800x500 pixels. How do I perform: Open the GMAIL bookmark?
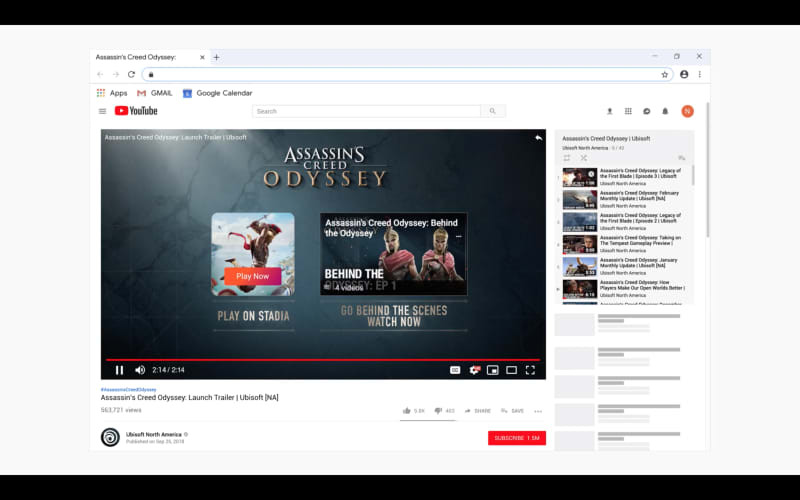coord(155,93)
